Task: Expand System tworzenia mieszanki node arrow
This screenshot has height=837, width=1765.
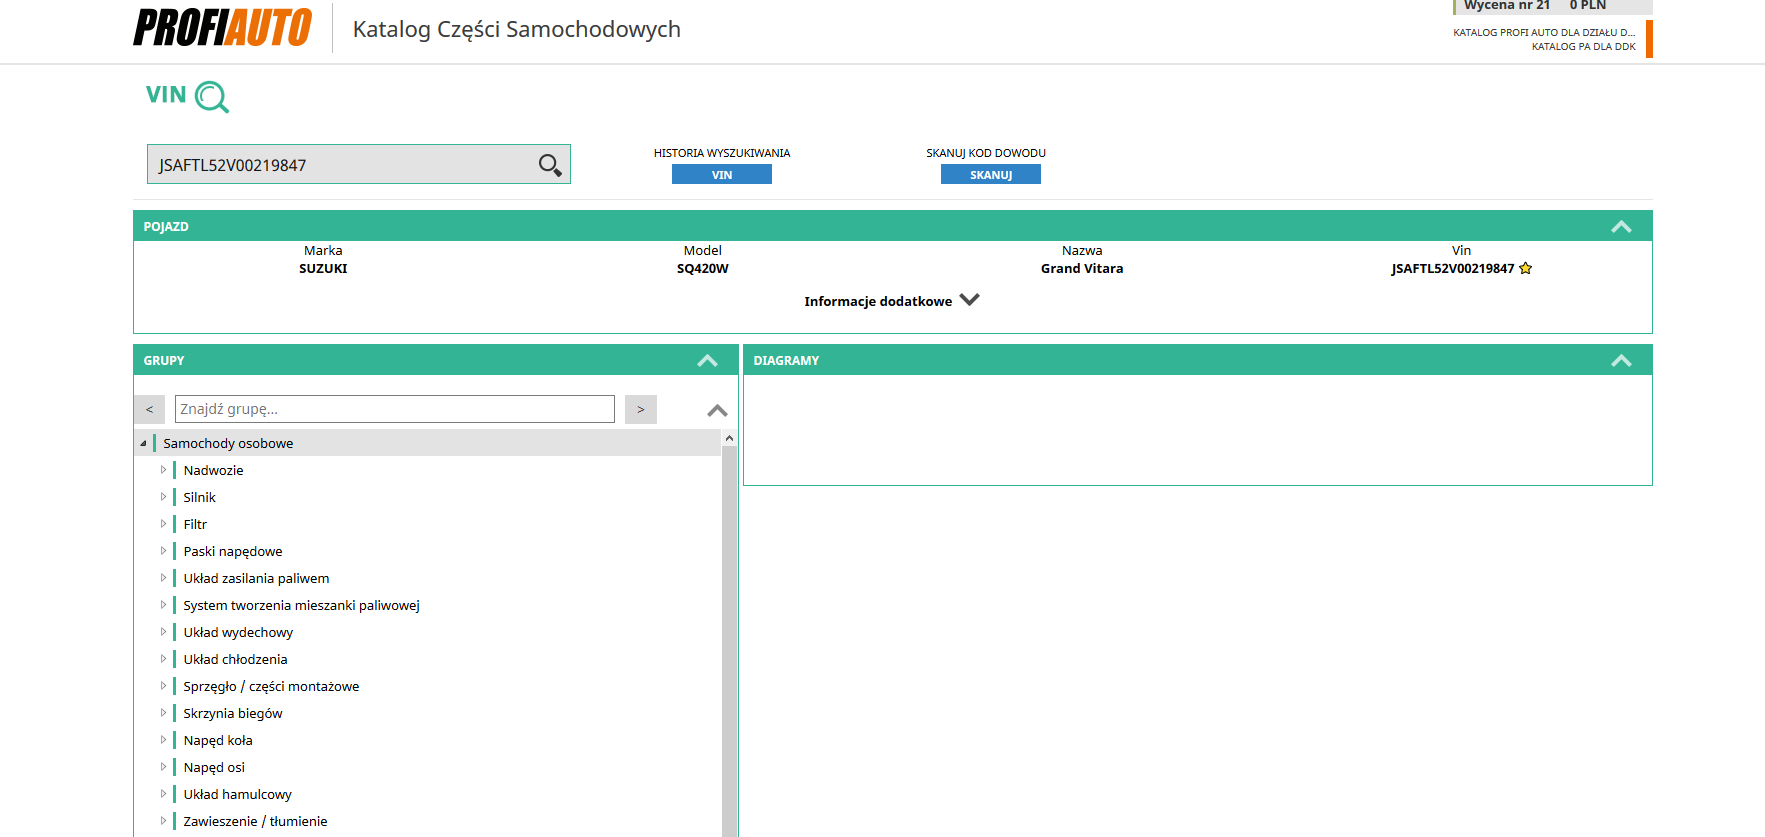Action: pos(163,605)
